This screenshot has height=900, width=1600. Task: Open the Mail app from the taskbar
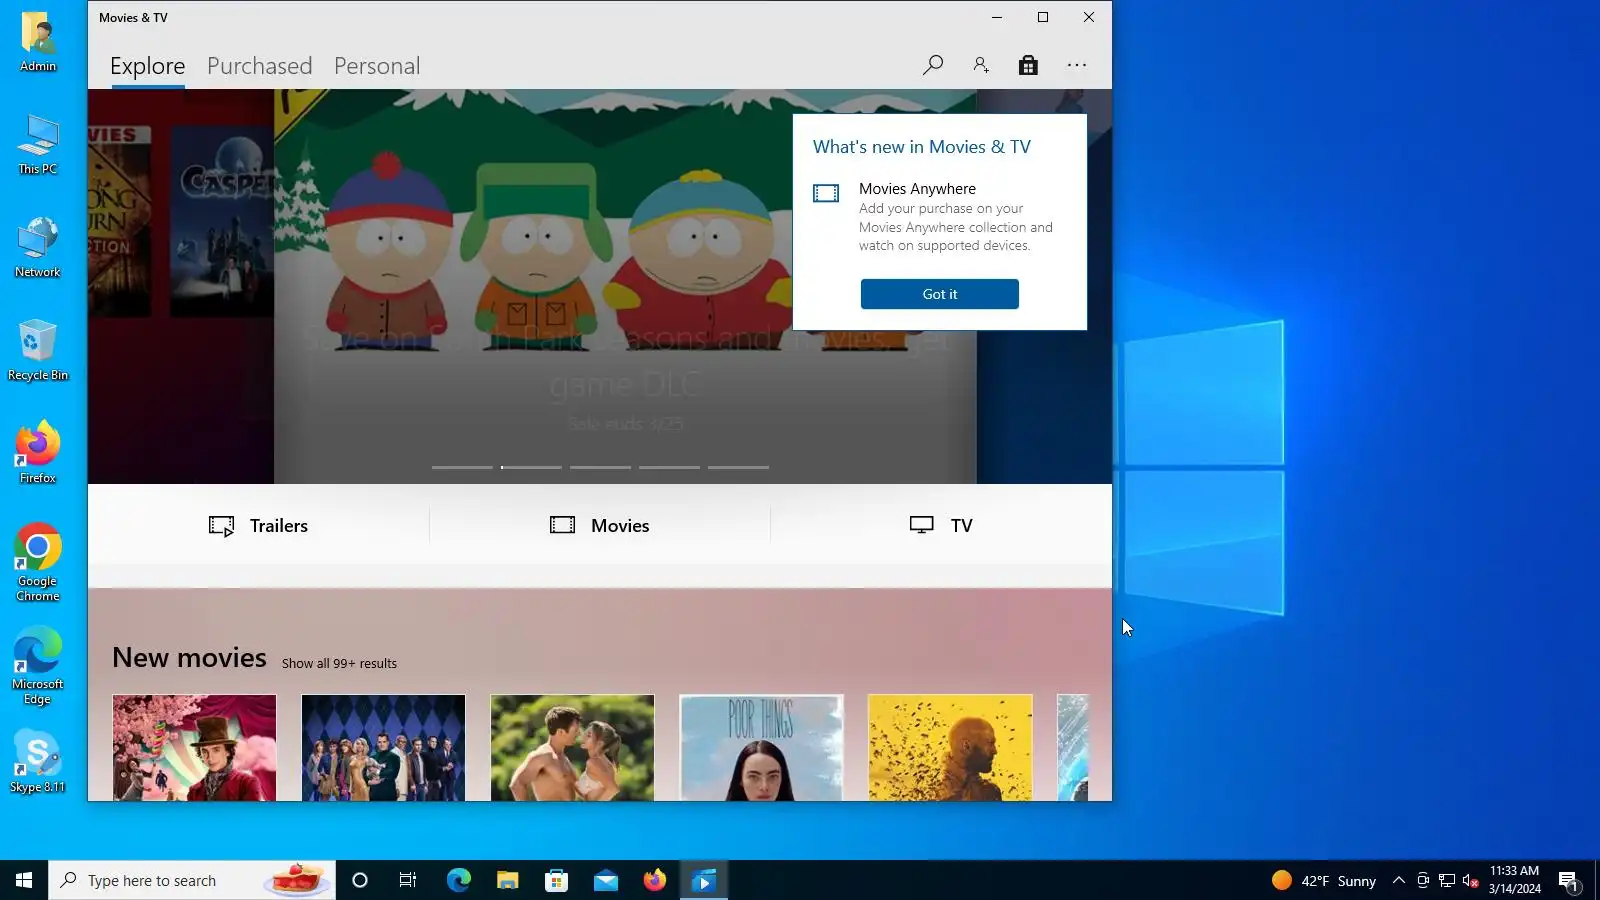605,880
